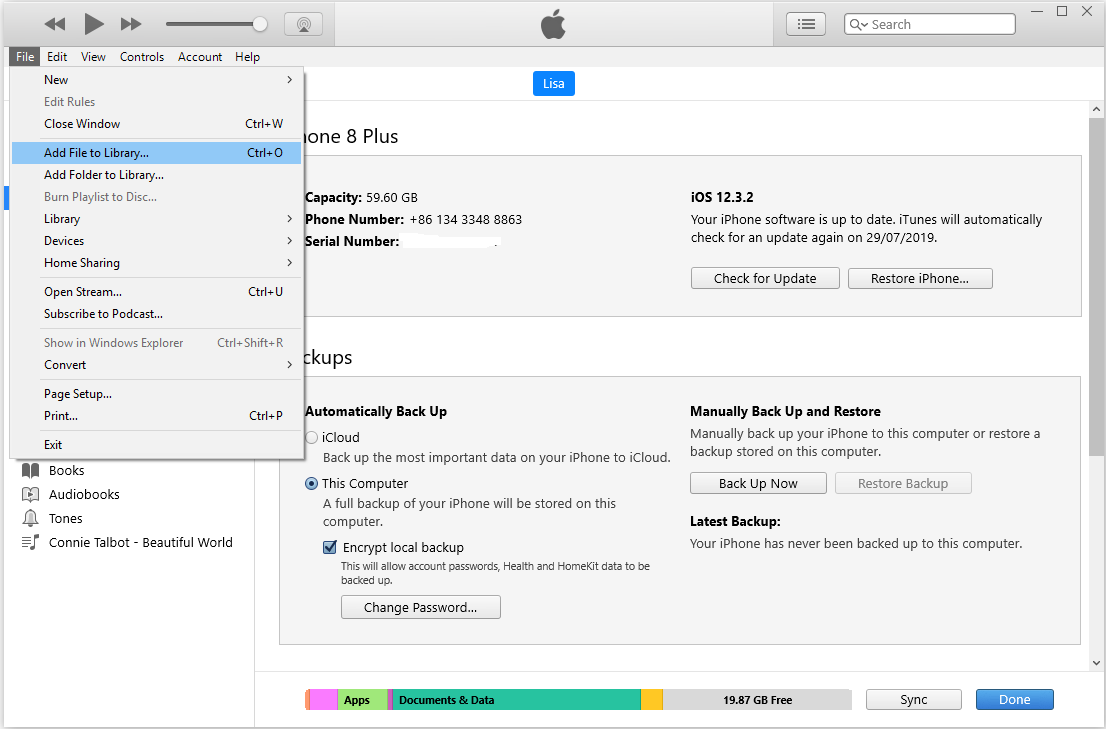Expand the Devices submenu arrow
This screenshot has width=1106, height=729.
(289, 240)
